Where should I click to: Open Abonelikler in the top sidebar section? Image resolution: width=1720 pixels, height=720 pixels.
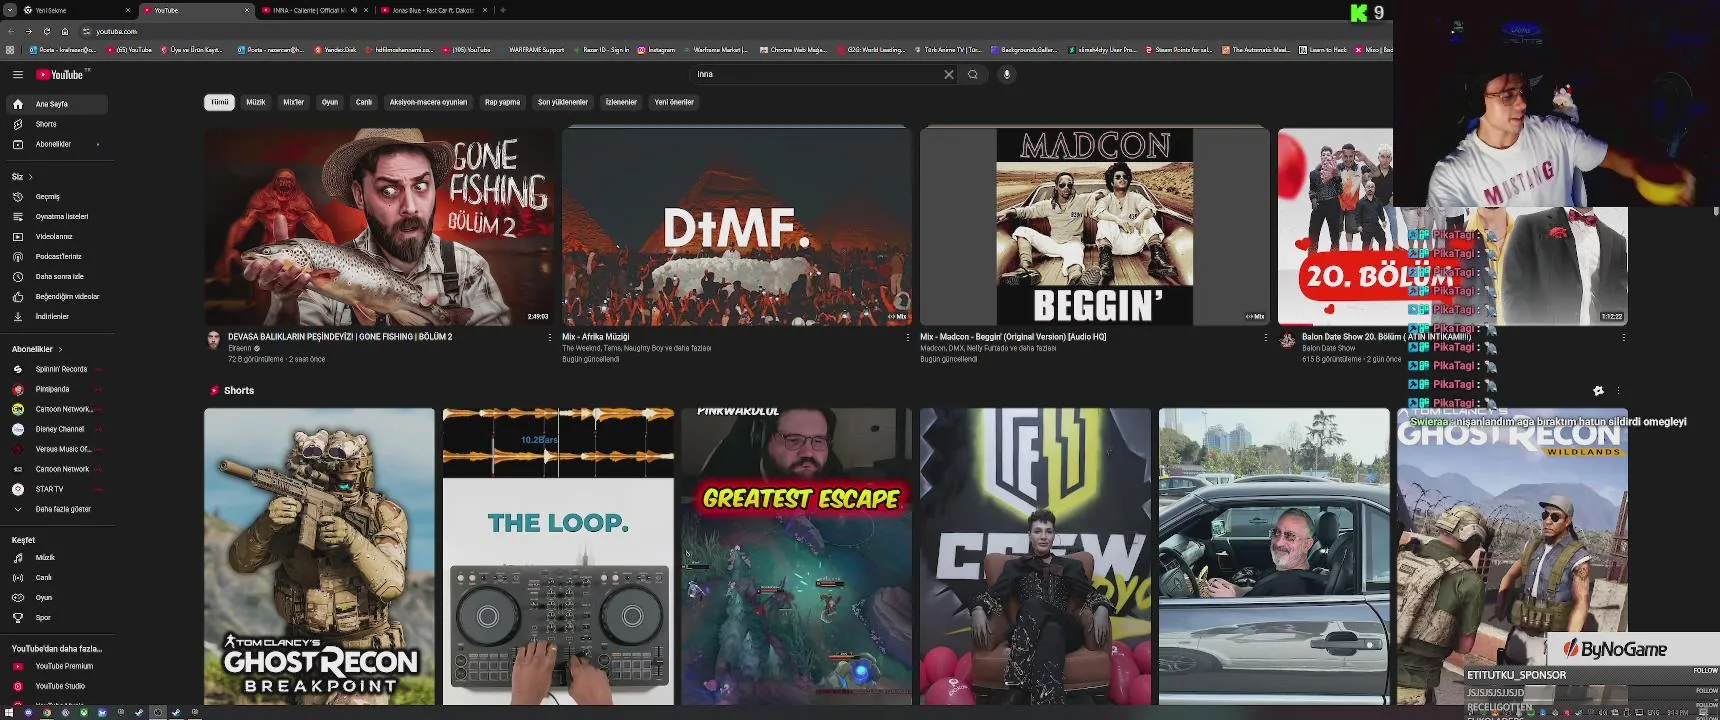pos(56,144)
